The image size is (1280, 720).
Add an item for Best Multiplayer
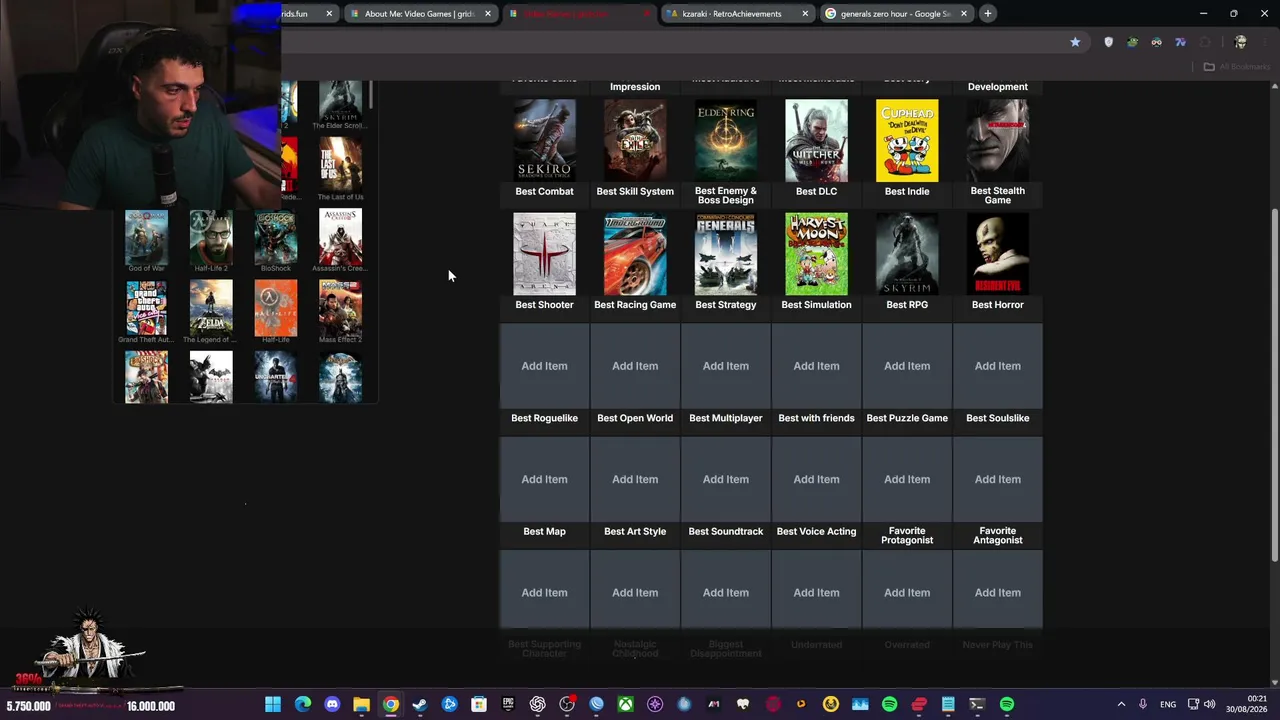click(726, 366)
